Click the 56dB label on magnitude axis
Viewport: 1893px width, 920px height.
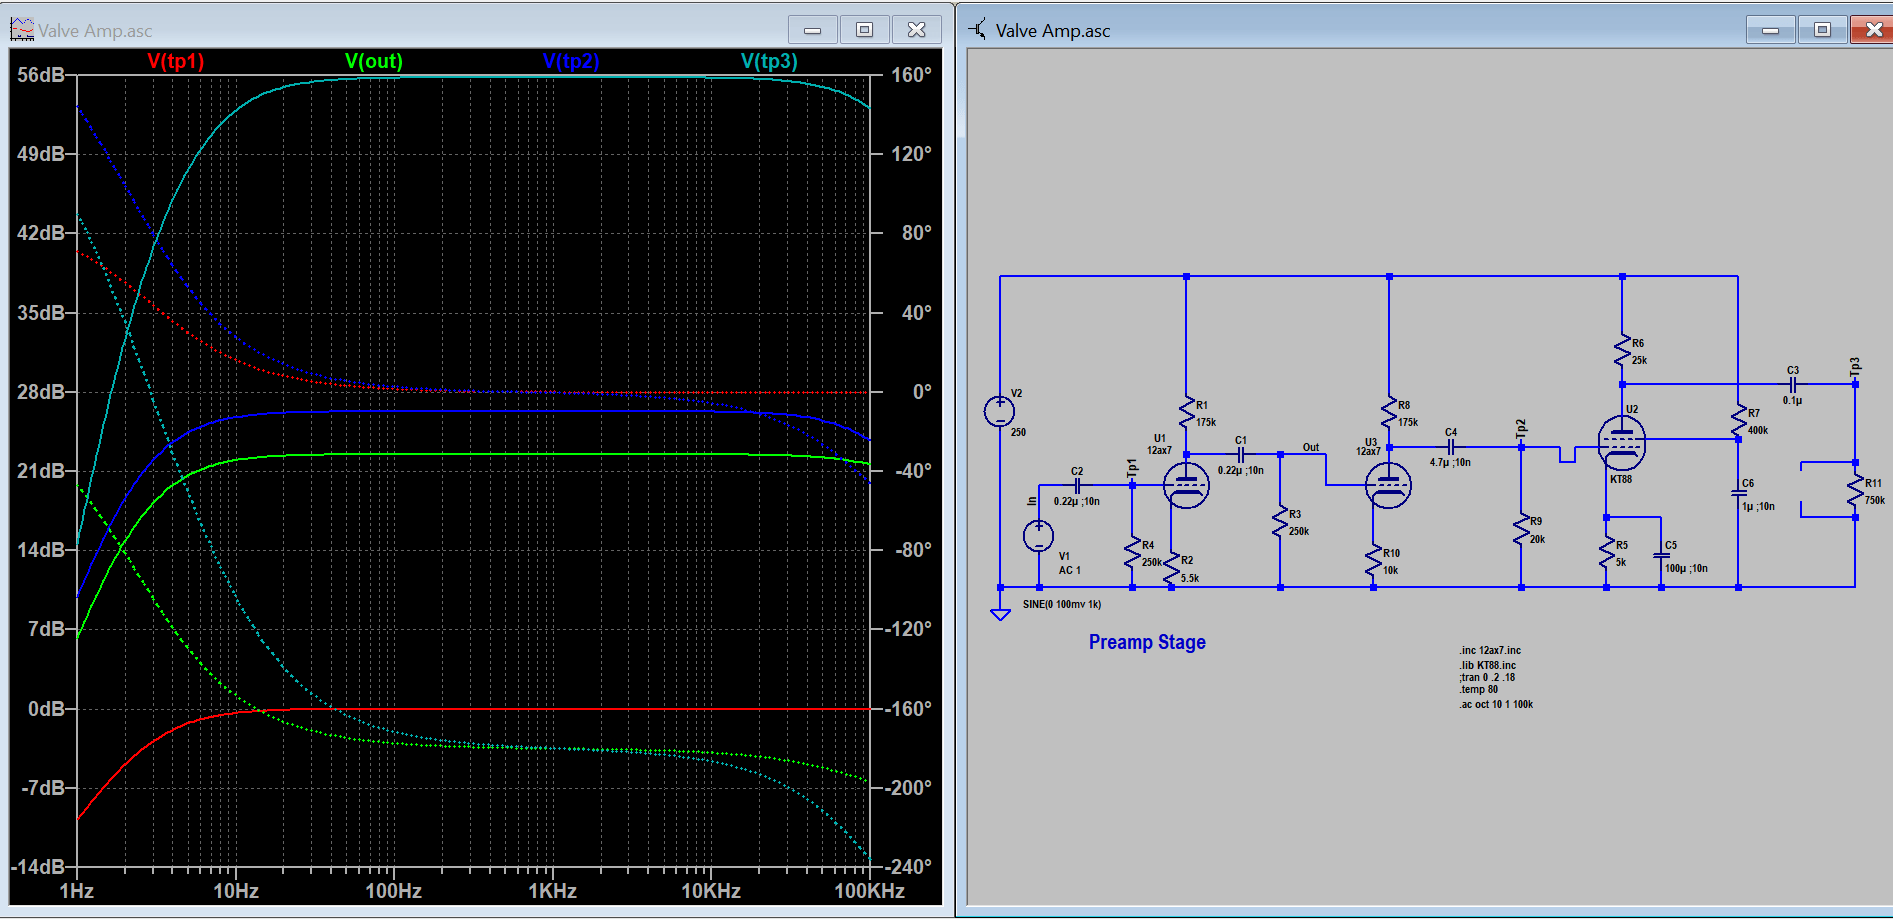click(x=41, y=75)
